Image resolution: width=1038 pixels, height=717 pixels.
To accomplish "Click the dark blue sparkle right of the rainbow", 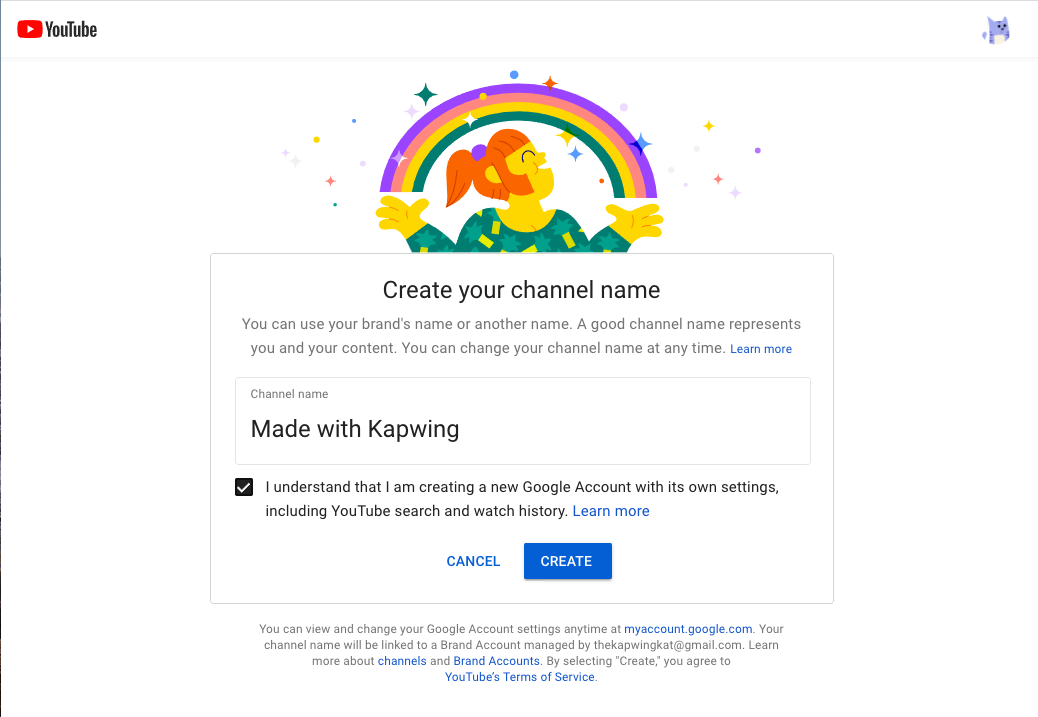I will pos(640,144).
